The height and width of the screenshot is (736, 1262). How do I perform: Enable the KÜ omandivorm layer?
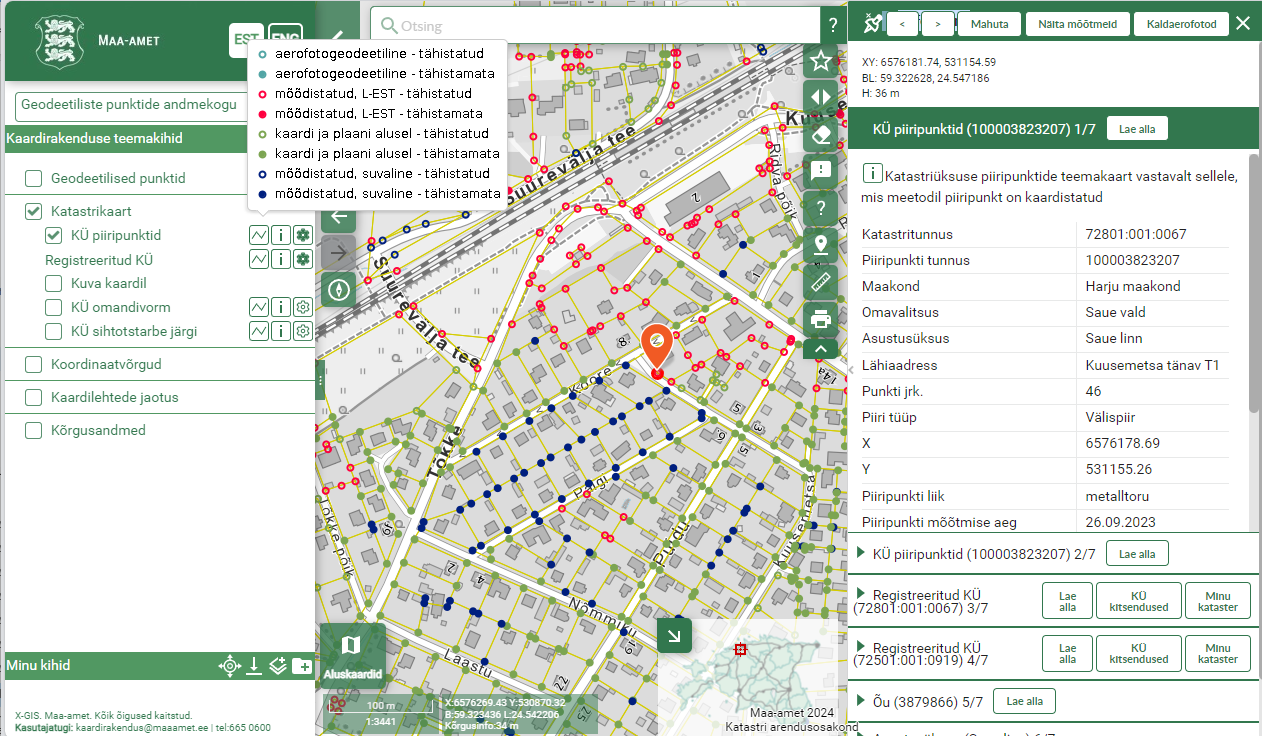click(54, 307)
